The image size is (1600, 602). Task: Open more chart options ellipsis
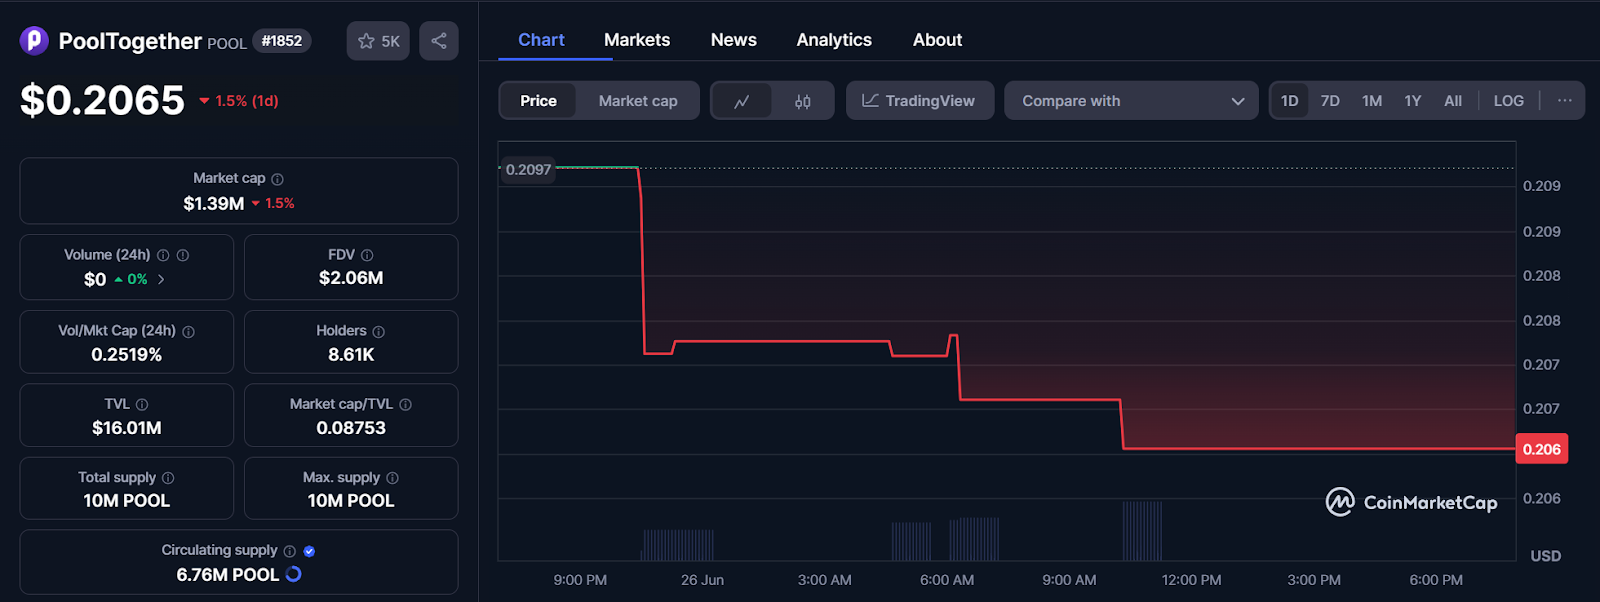pyautogui.click(x=1565, y=101)
